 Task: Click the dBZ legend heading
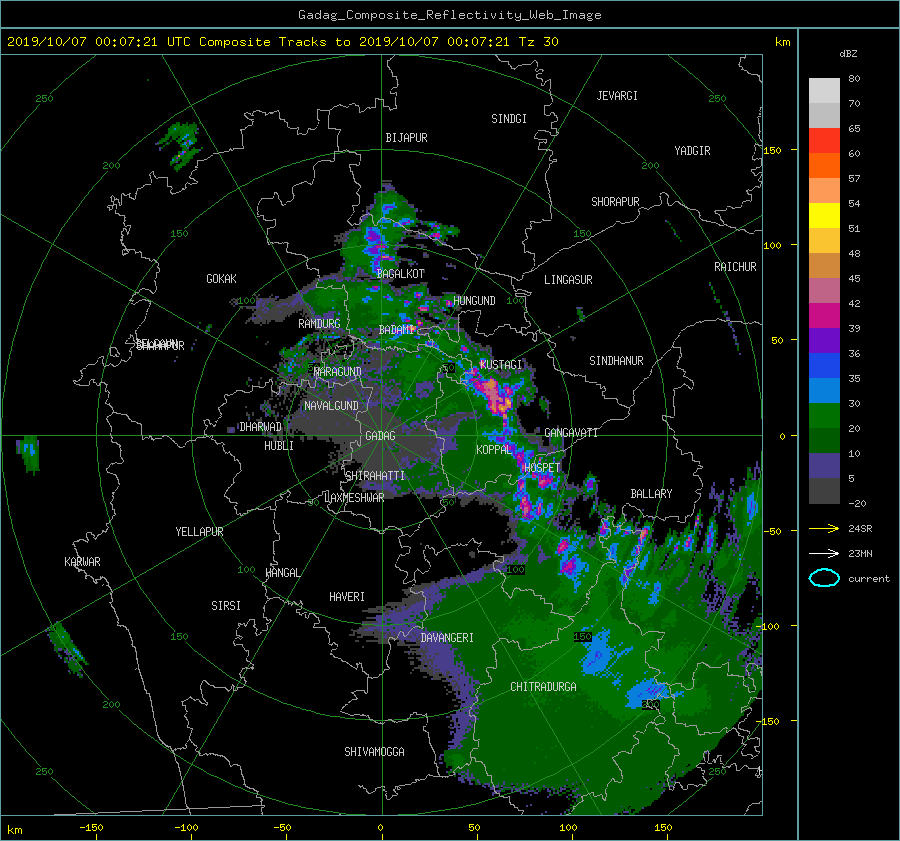(x=848, y=53)
